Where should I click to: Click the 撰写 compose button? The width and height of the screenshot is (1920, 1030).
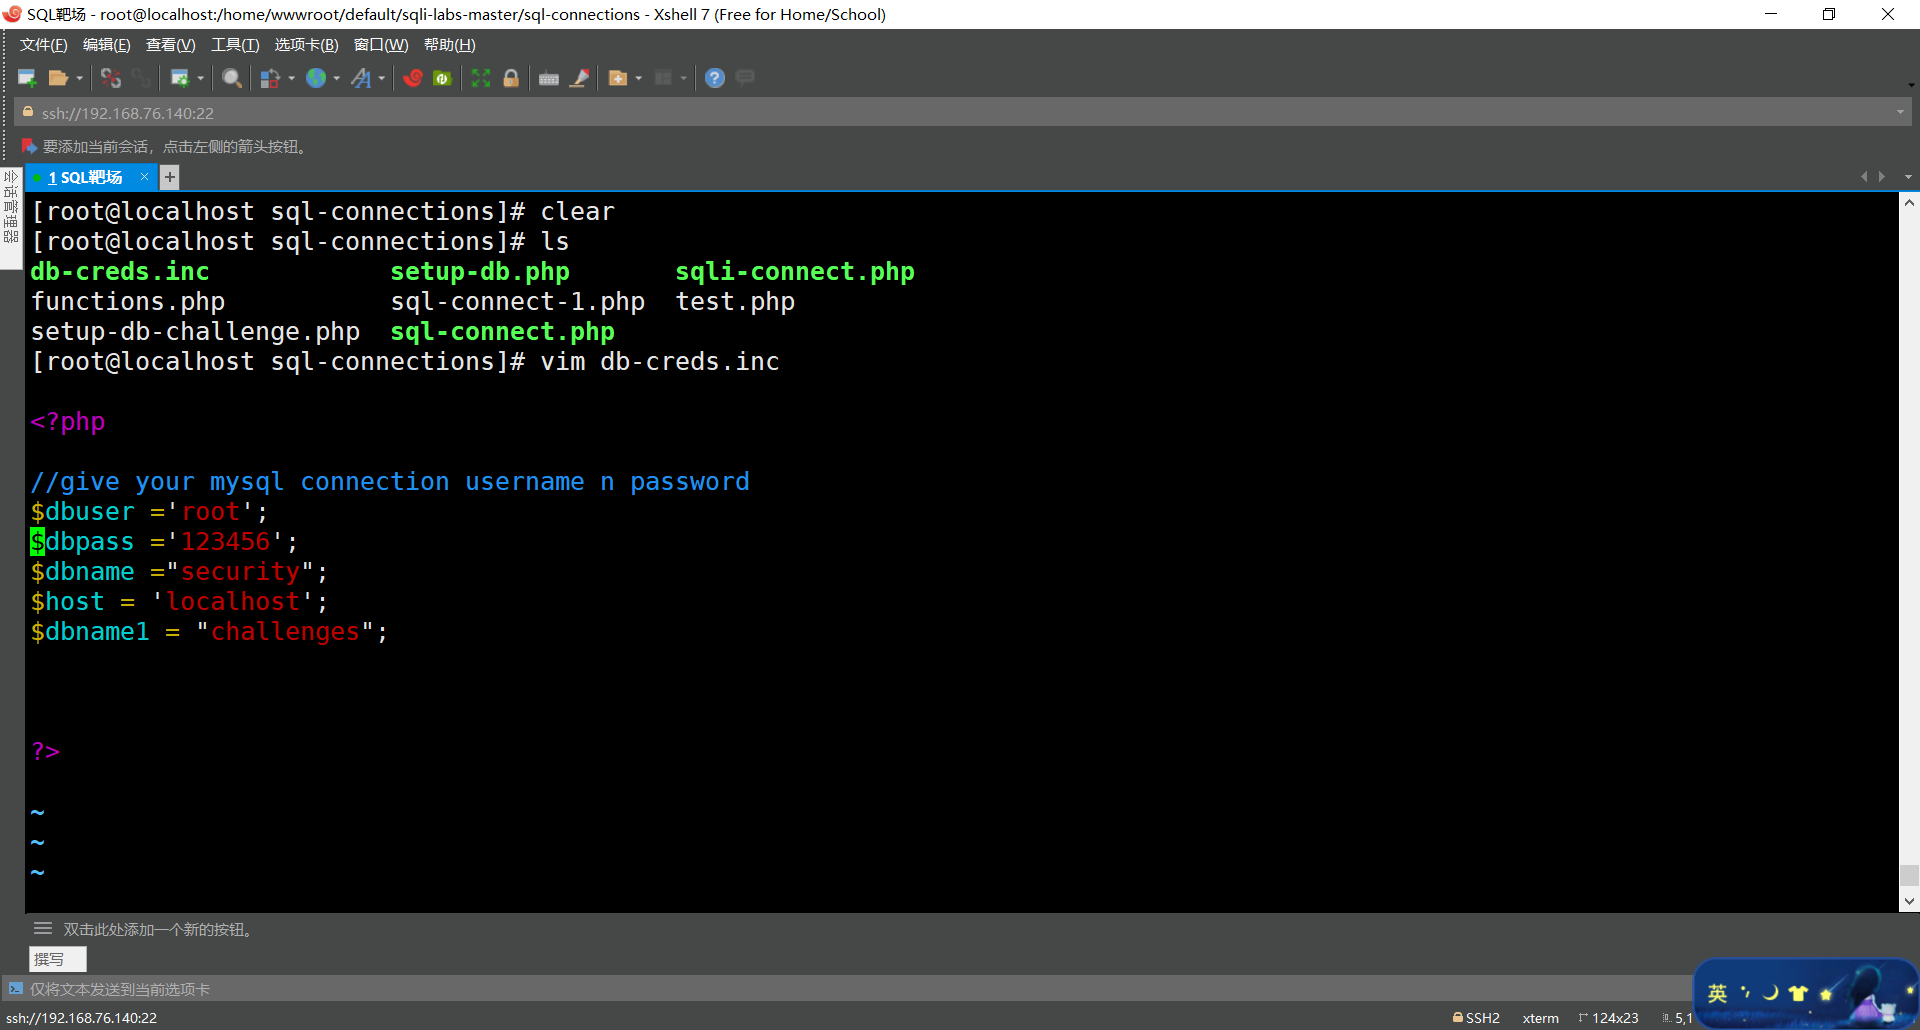[57, 959]
